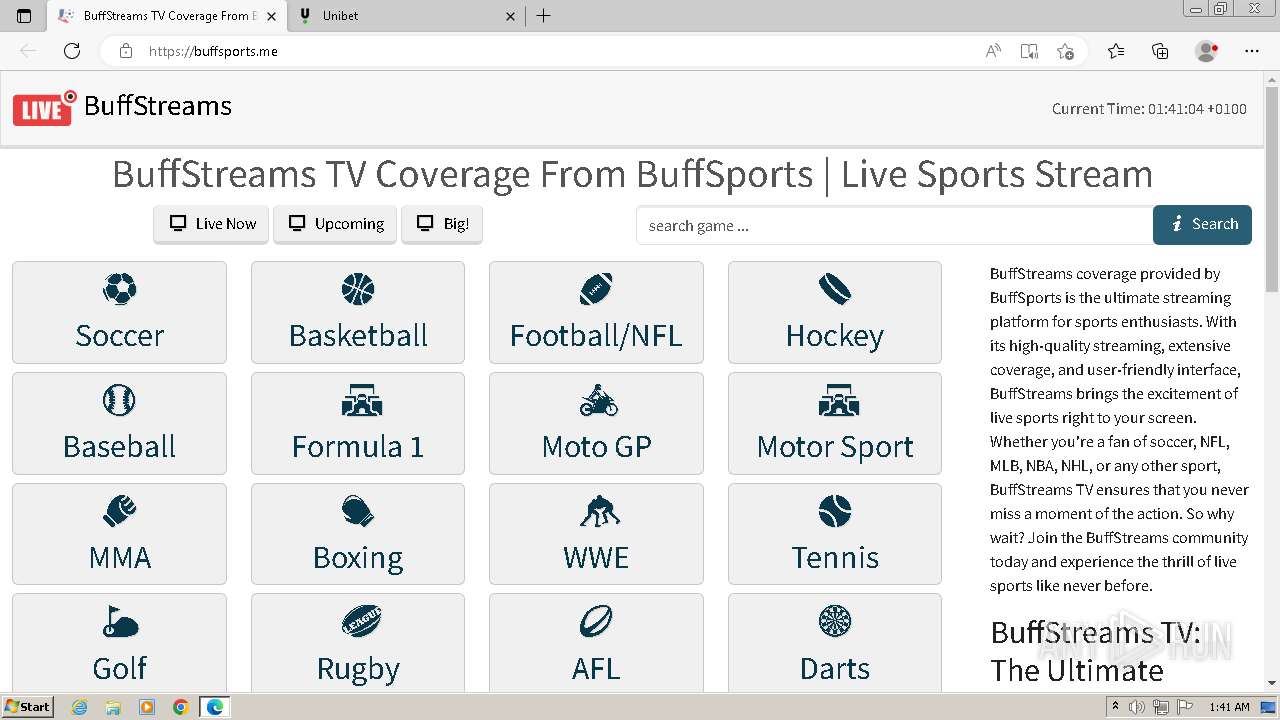Click the Boxing glove icon
The image size is (1280, 720).
tap(357, 511)
